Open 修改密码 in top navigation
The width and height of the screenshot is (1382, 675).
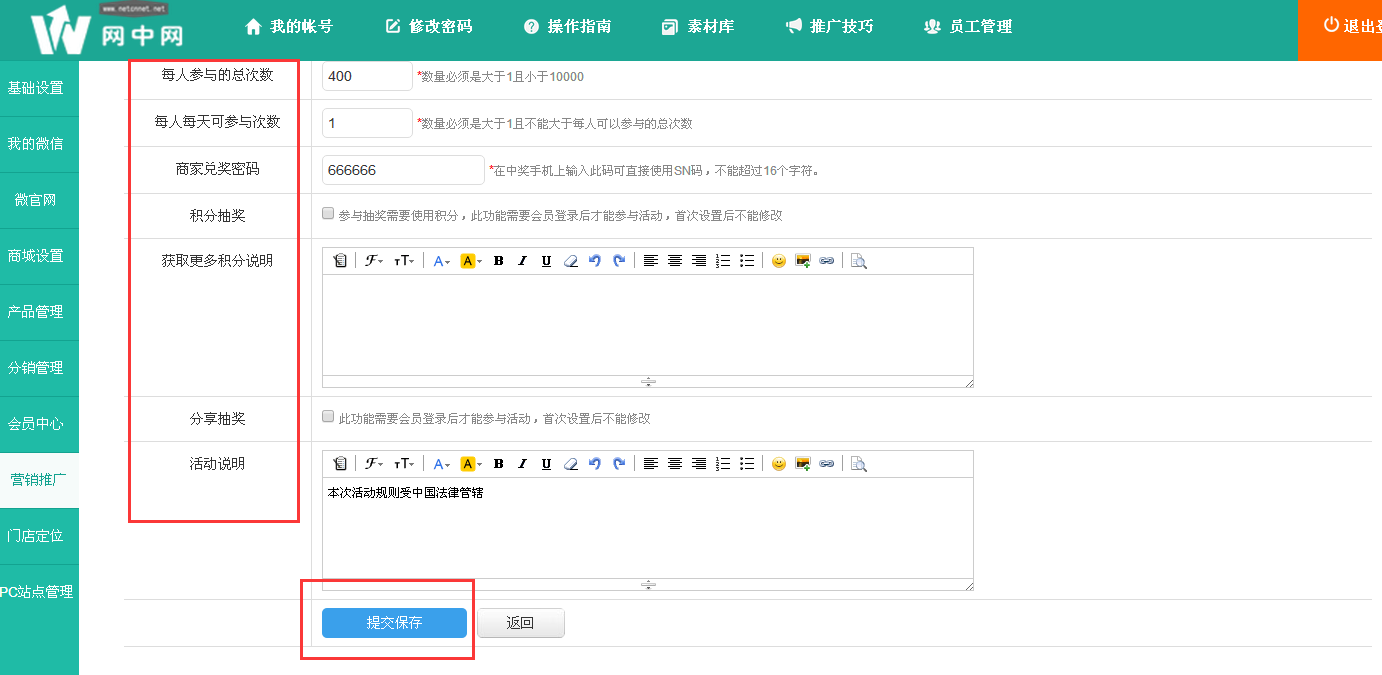pyautogui.click(x=428, y=27)
